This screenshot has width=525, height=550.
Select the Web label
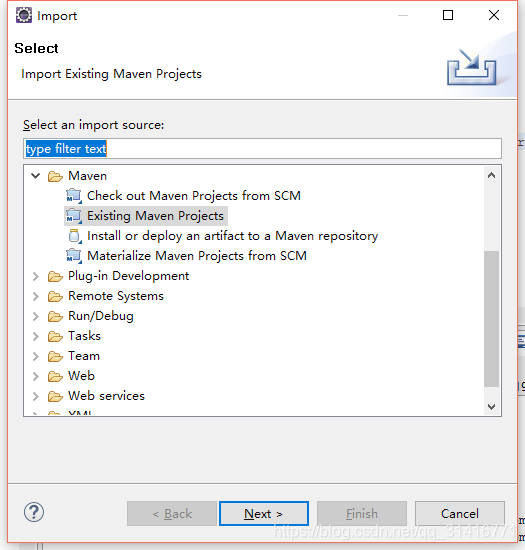click(81, 376)
